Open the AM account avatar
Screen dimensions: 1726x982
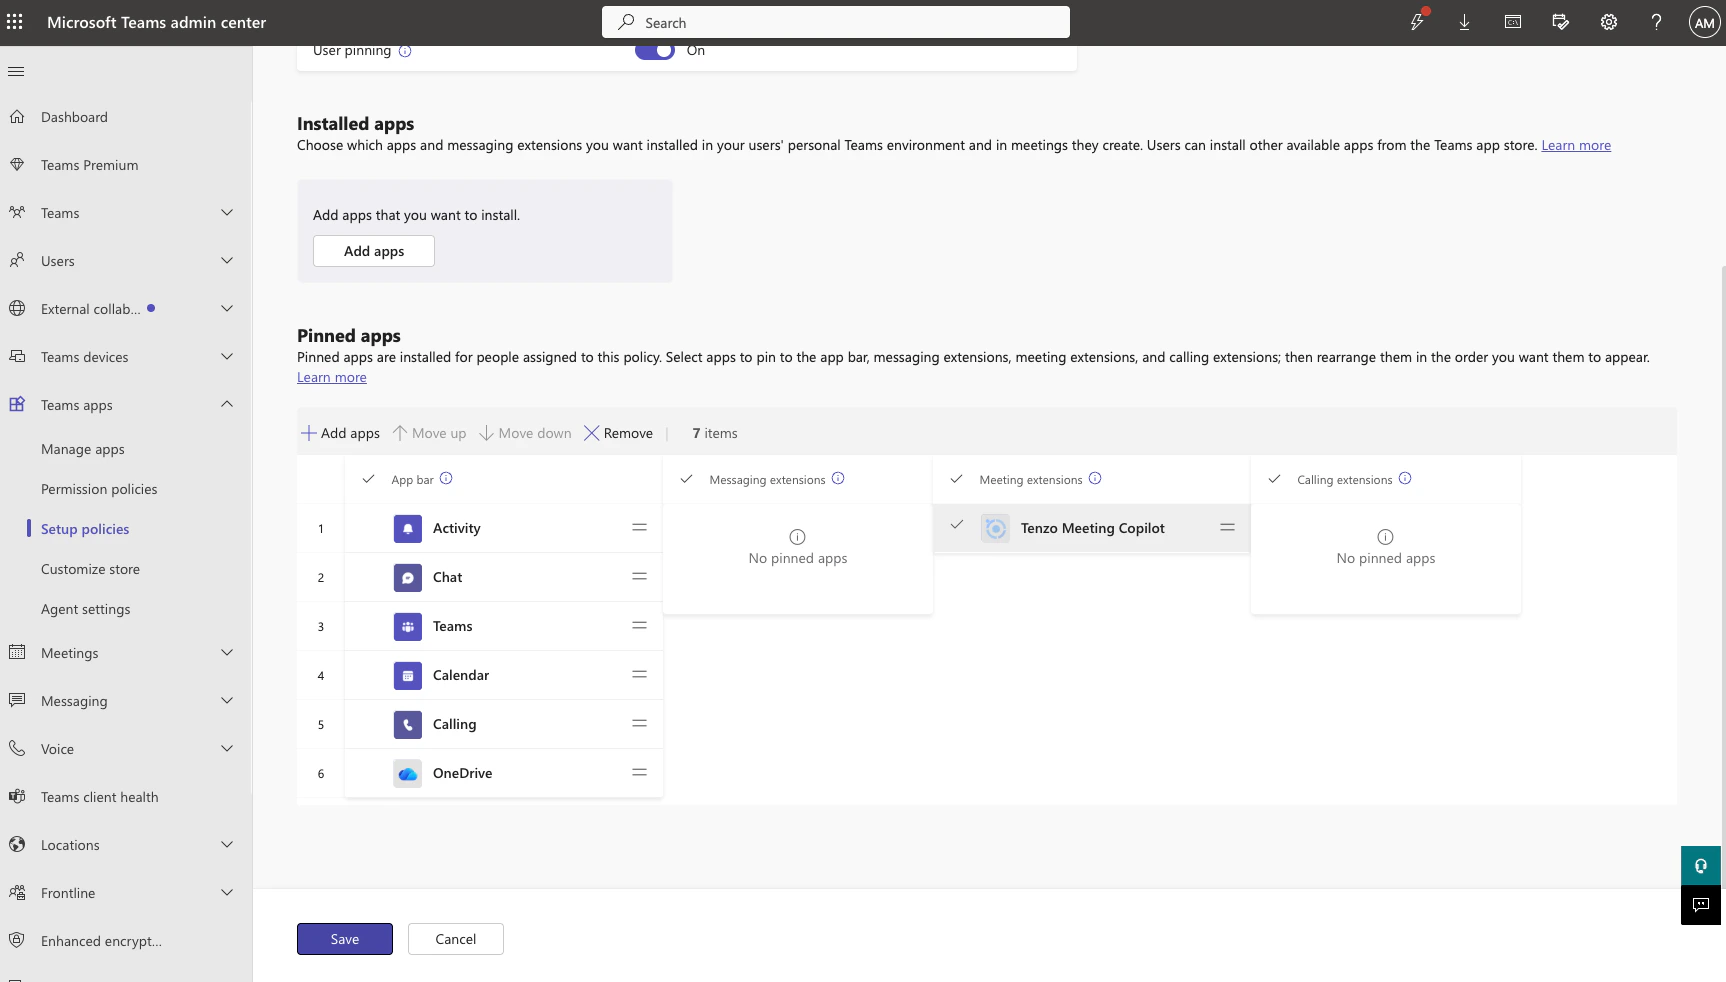click(x=1704, y=22)
